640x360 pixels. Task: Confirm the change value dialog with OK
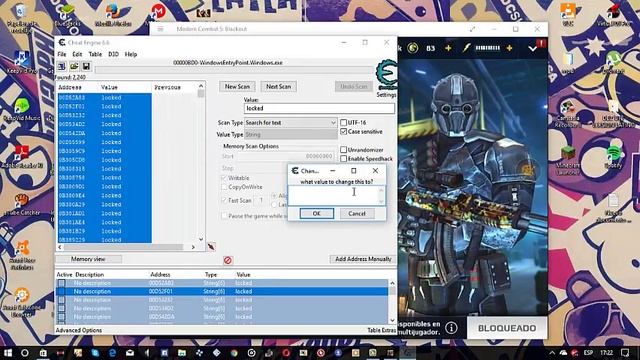(x=316, y=213)
